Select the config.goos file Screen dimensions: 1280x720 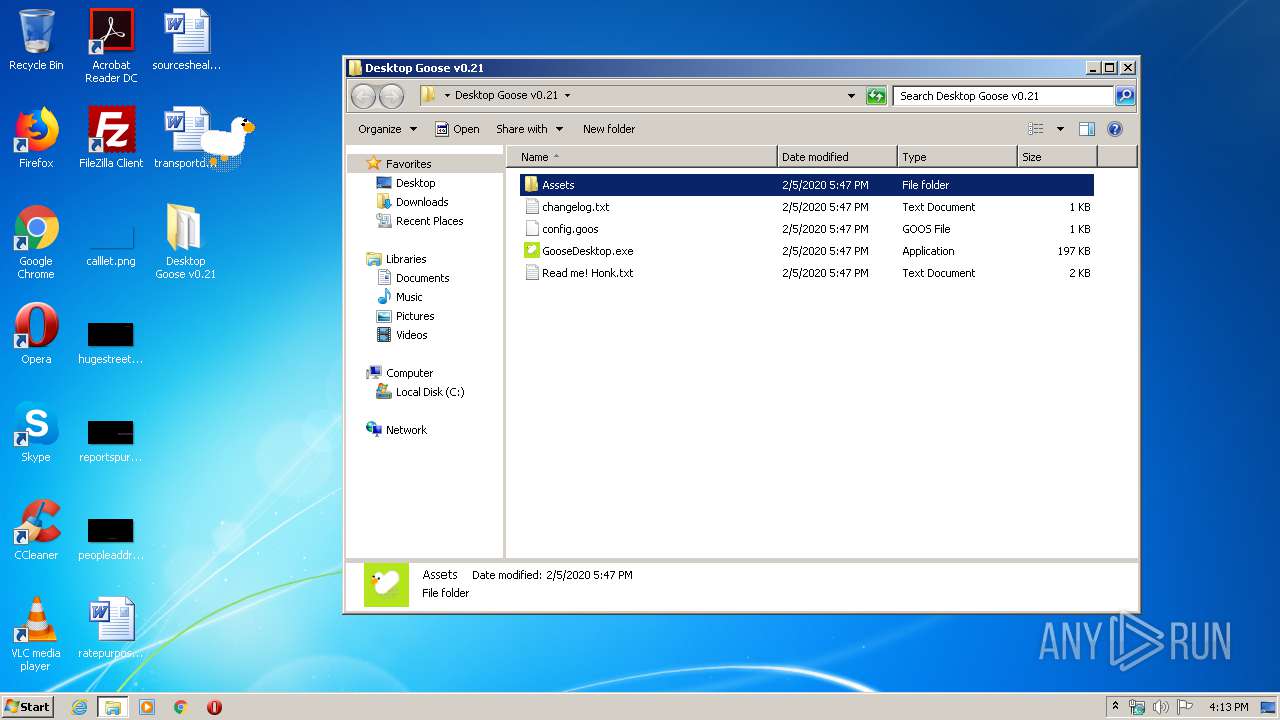807,229
